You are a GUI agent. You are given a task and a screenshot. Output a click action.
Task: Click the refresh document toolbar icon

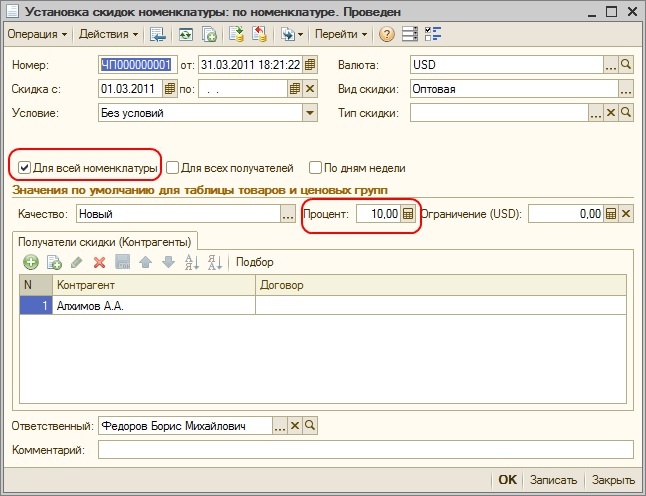[x=186, y=34]
